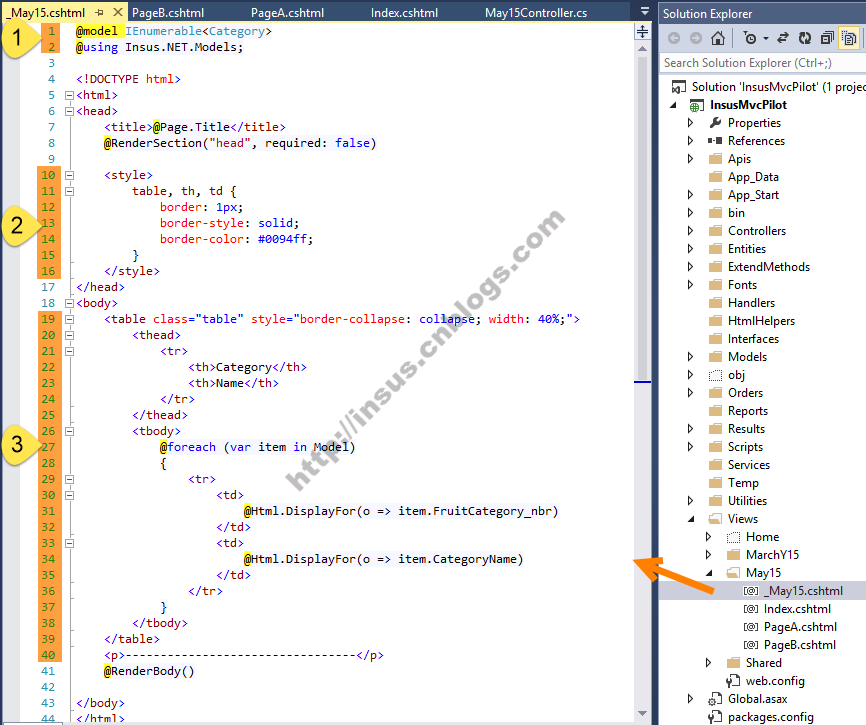Collapse the head element outline on line 6
This screenshot has width=866, height=725.
70,111
